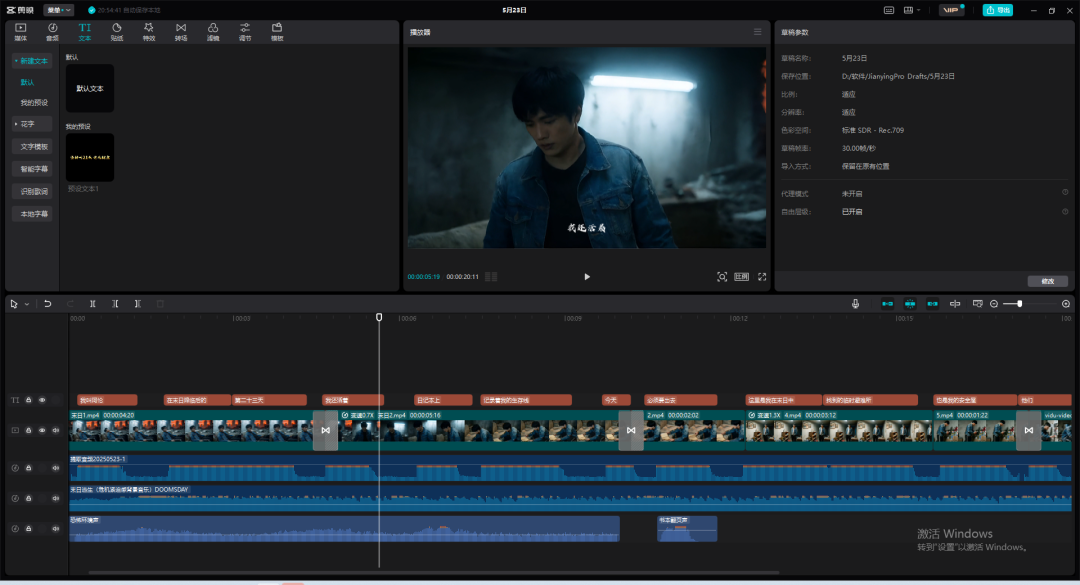This screenshot has width=1080, height=585.
Task: Hide the text track with eye icon
Action: click(x=42, y=400)
